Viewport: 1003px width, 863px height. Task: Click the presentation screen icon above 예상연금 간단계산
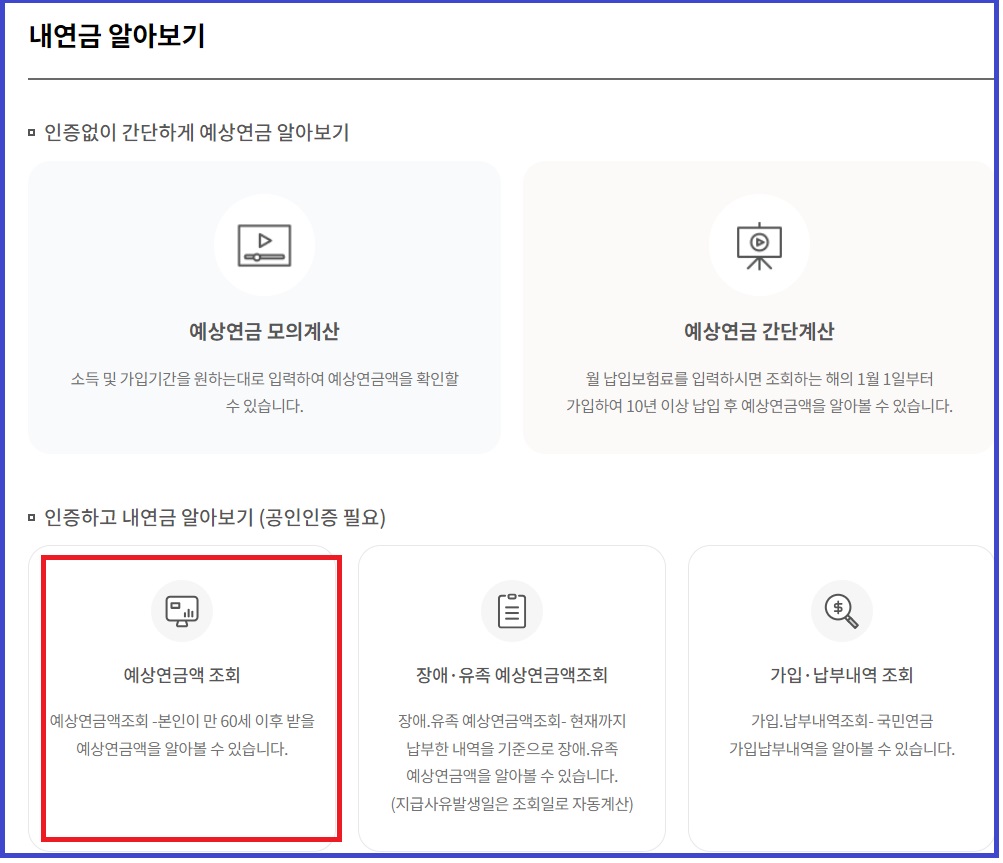coord(761,243)
